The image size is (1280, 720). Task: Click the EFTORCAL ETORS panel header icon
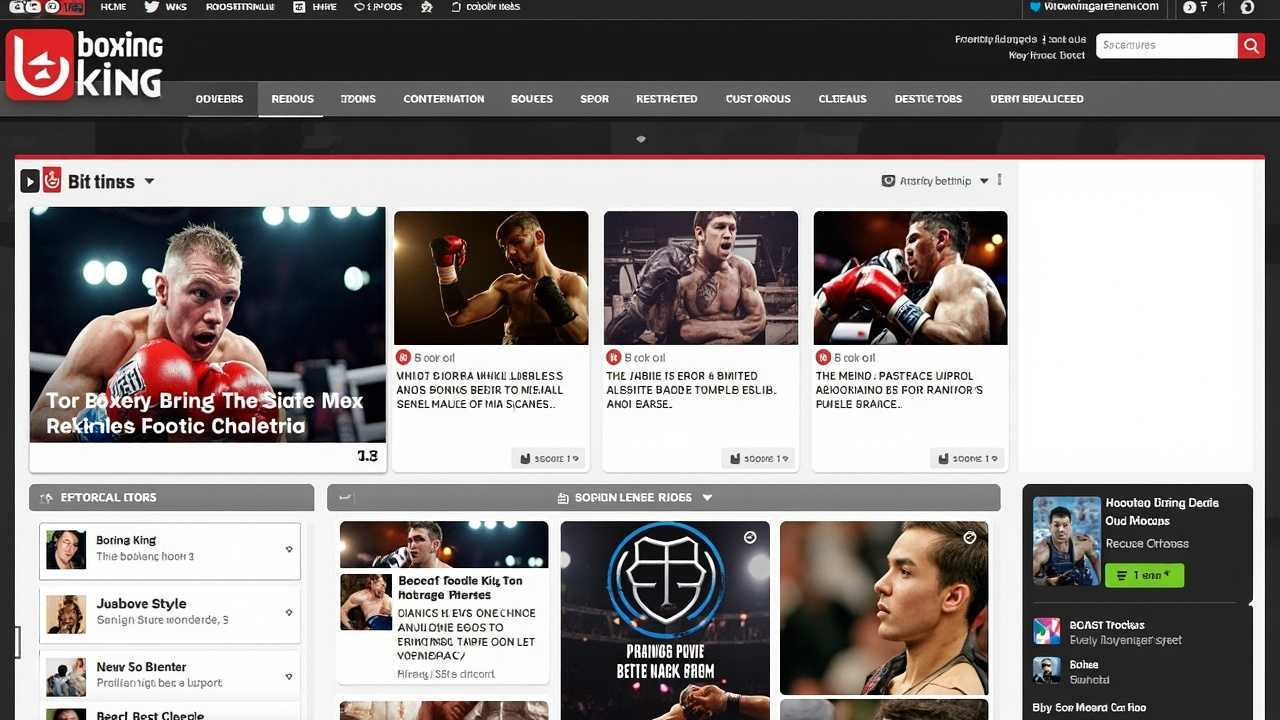pos(46,498)
